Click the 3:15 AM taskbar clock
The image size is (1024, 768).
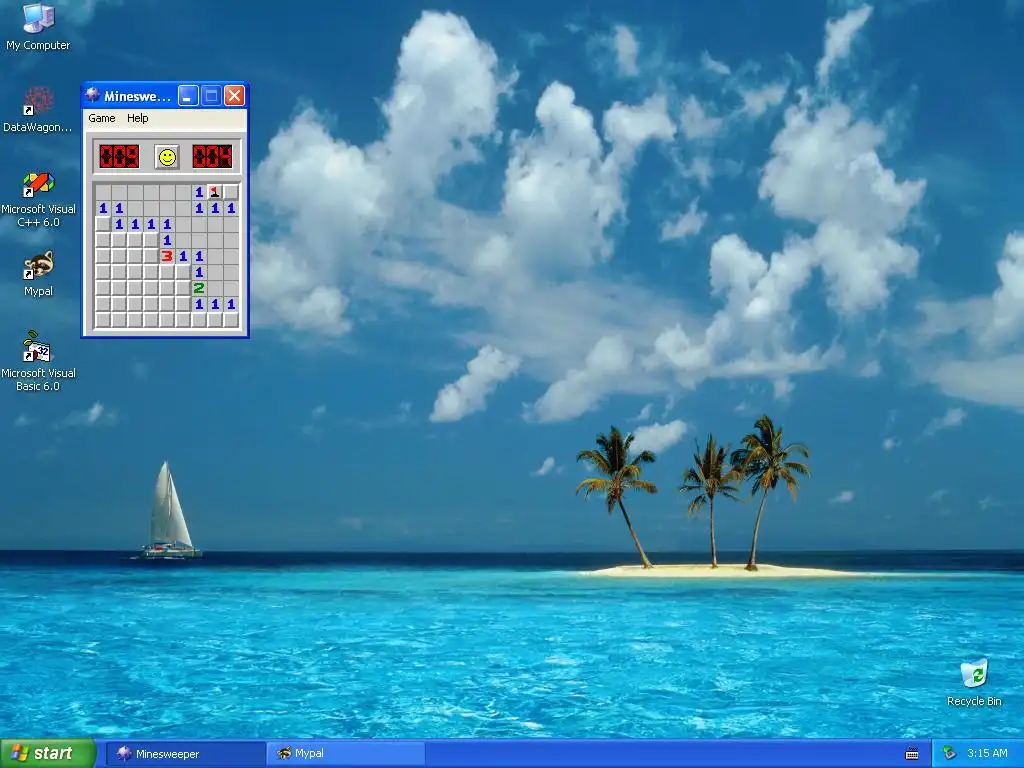987,754
